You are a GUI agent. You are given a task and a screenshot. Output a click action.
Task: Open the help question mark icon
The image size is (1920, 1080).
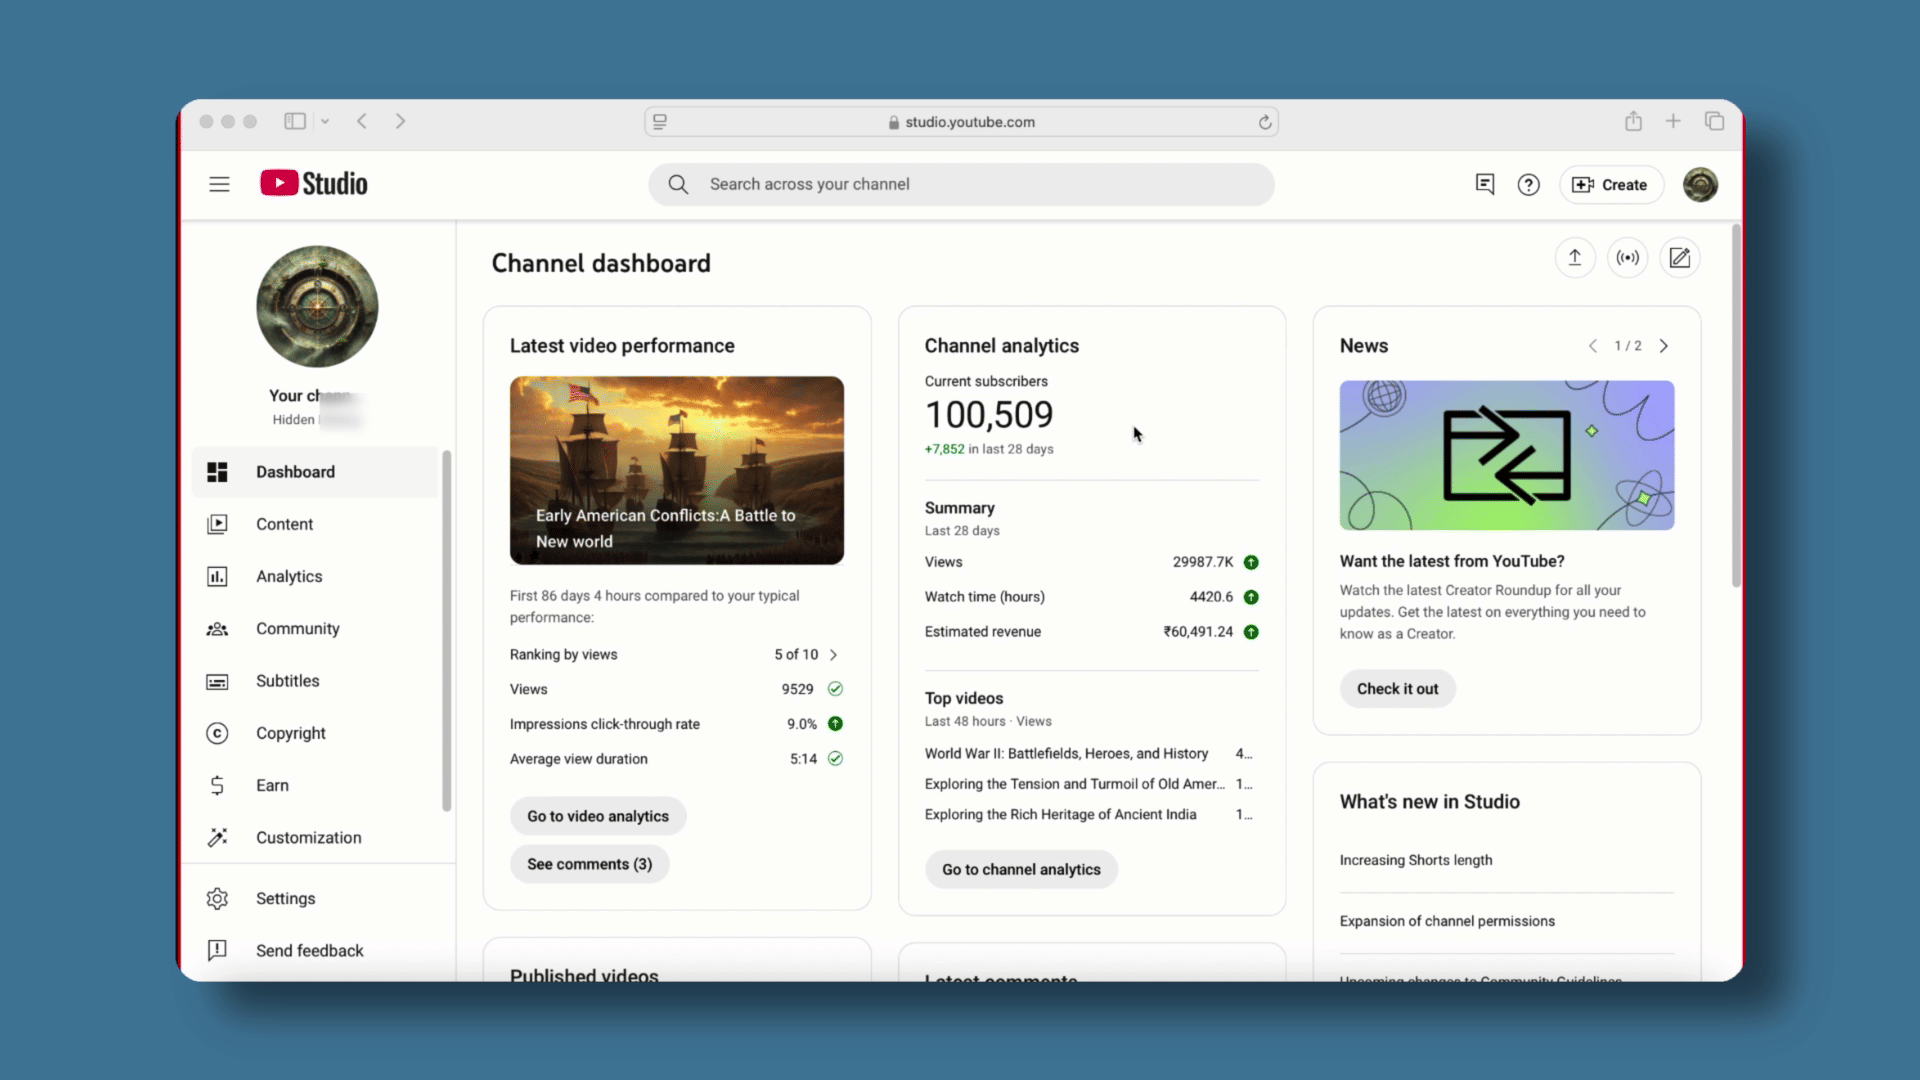click(1528, 185)
